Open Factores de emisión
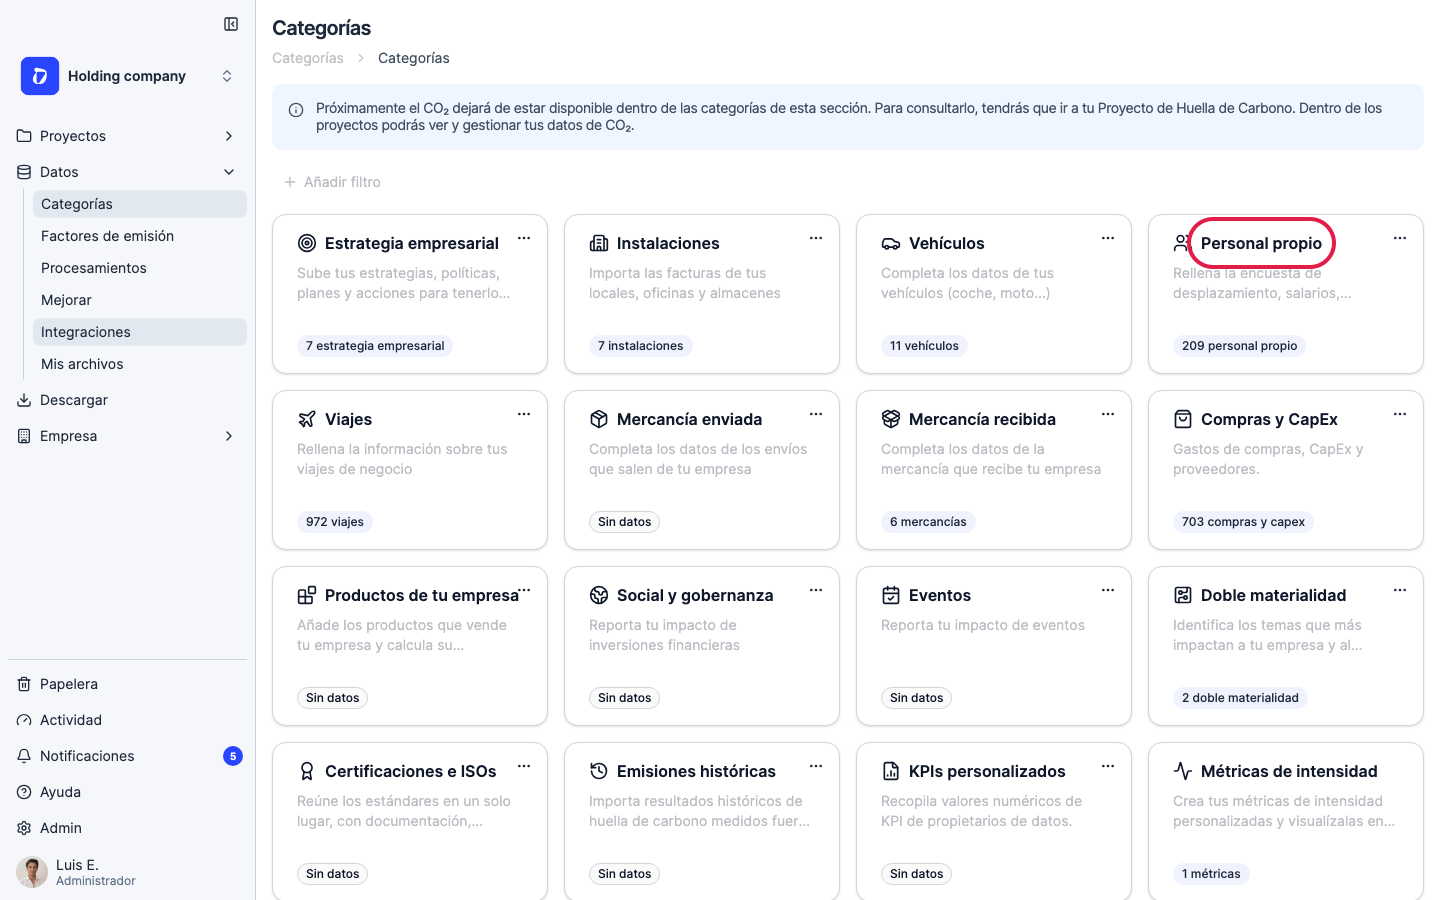The image size is (1440, 900). click(140, 236)
